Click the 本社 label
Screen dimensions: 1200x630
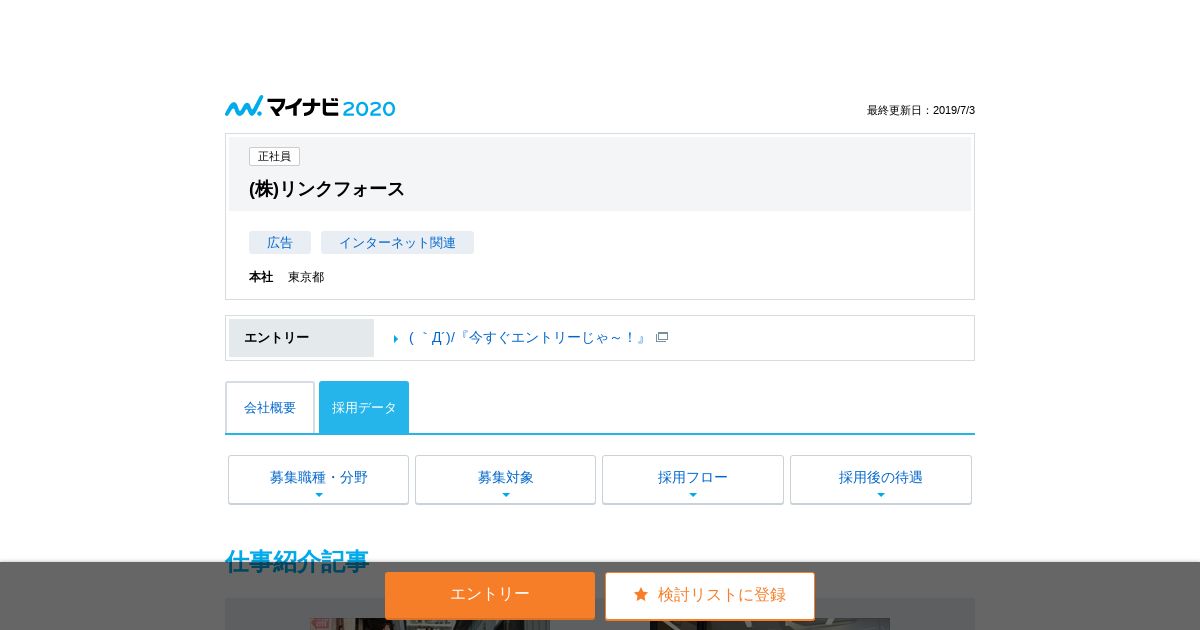tap(261, 277)
